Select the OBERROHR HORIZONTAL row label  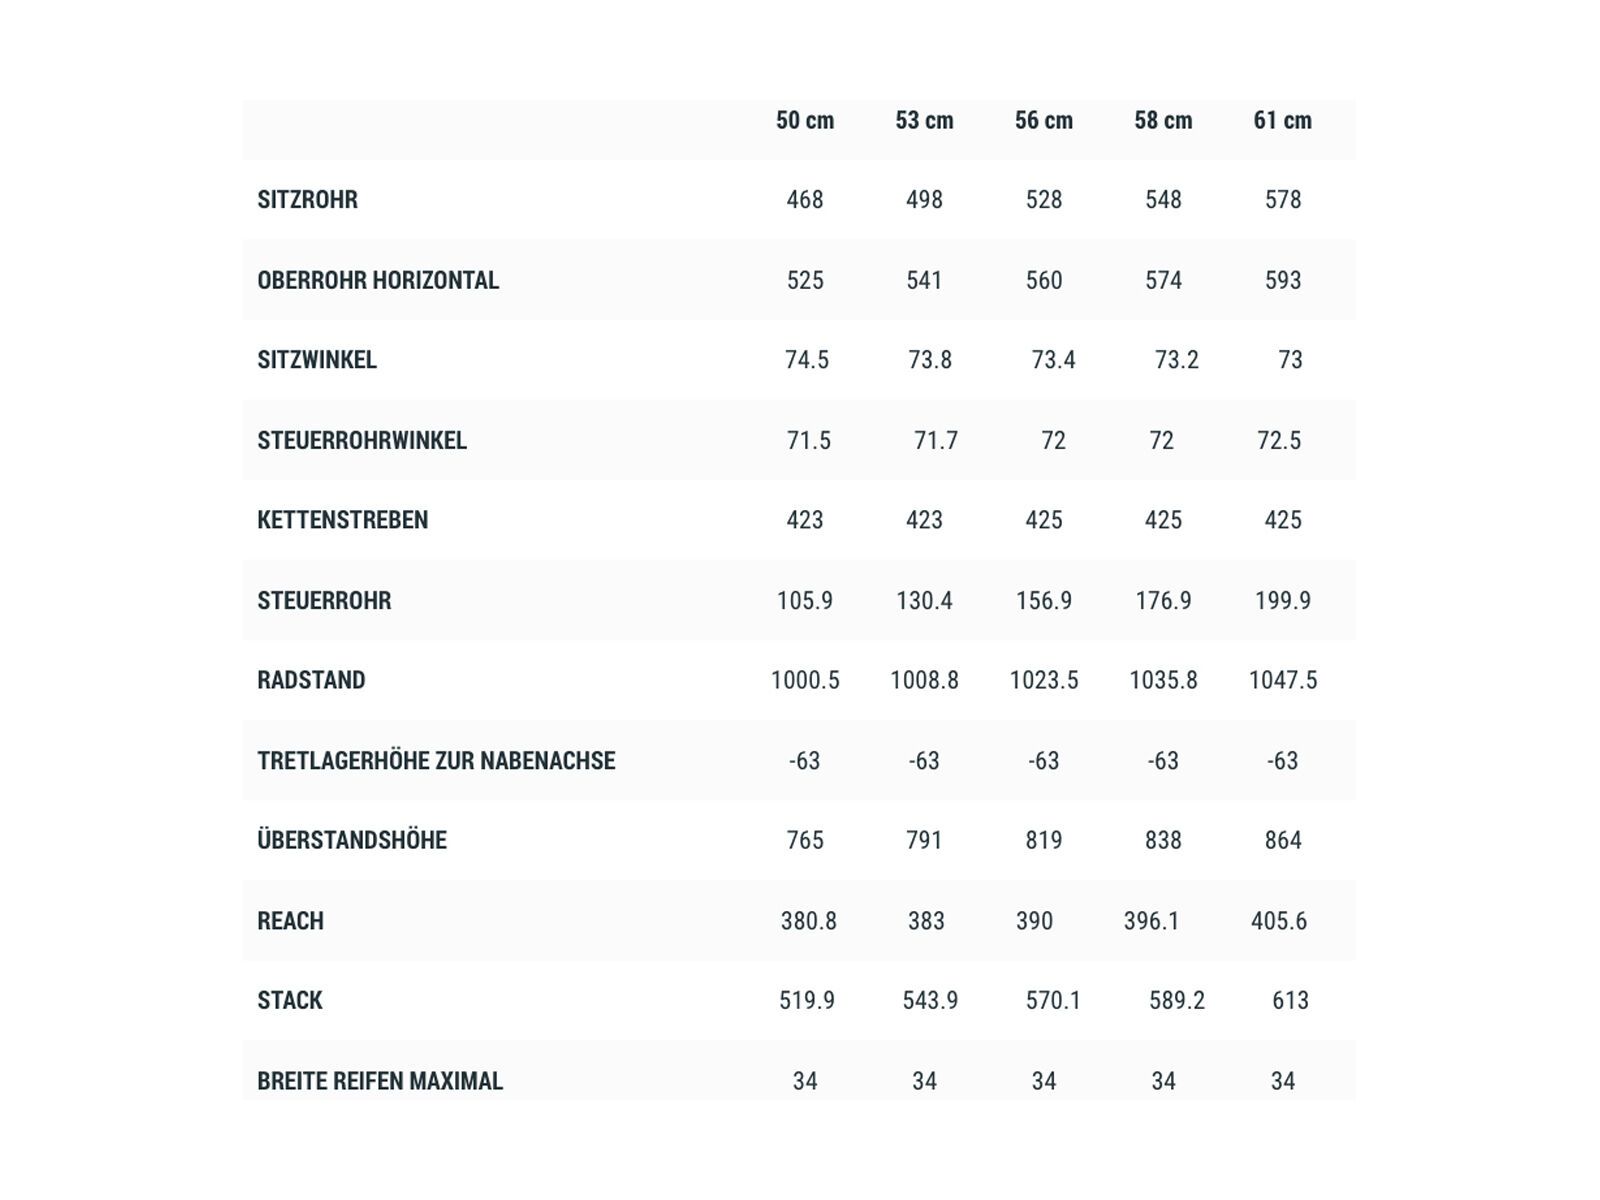click(x=378, y=280)
